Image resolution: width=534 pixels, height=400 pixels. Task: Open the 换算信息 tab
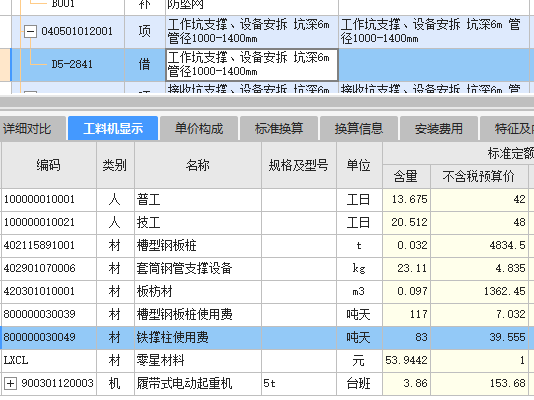[x=359, y=129]
